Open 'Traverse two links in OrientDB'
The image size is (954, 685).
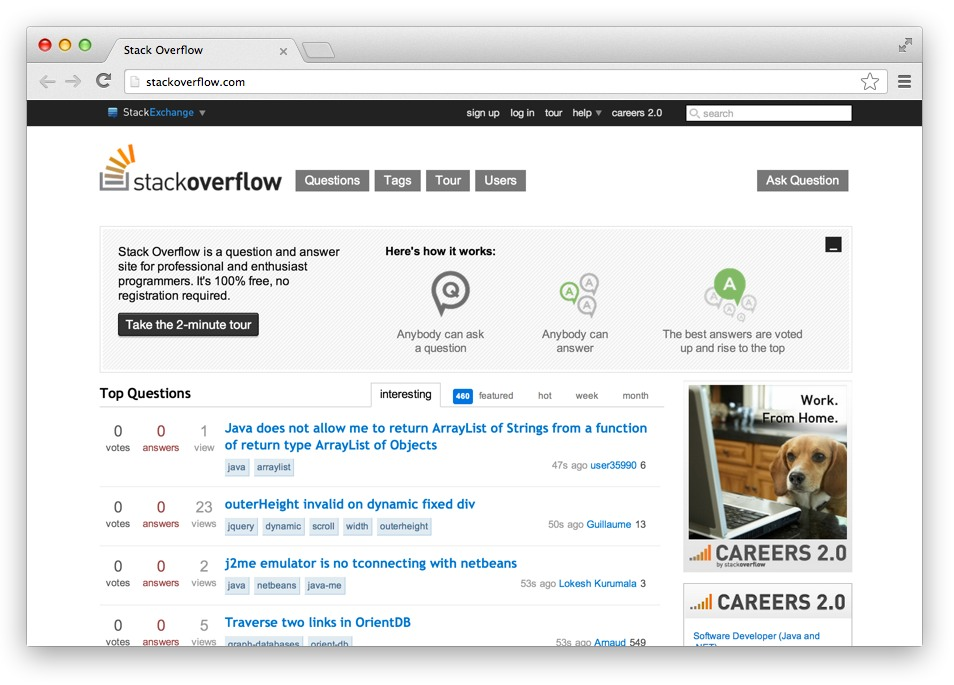pyautogui.click(x=318, y=622)
